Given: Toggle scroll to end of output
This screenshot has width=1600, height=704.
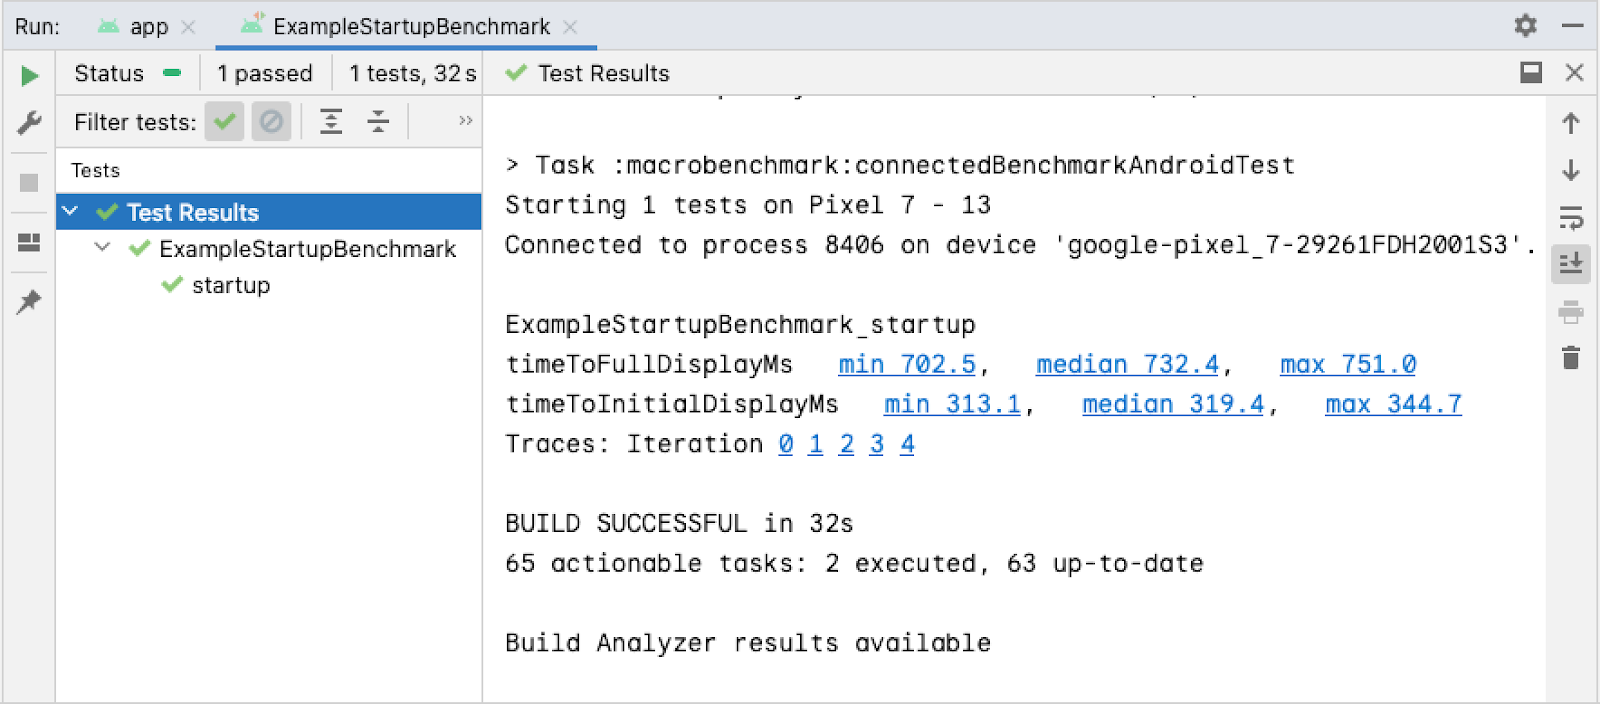Looking at the screenshot, I should pos(1571,264).
